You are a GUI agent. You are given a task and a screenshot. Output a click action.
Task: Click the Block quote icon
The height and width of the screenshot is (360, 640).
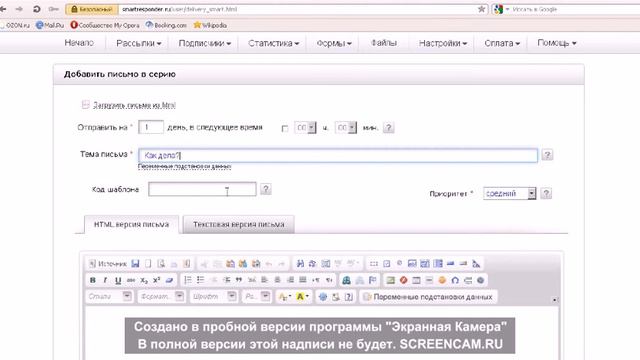click(239, 280)
